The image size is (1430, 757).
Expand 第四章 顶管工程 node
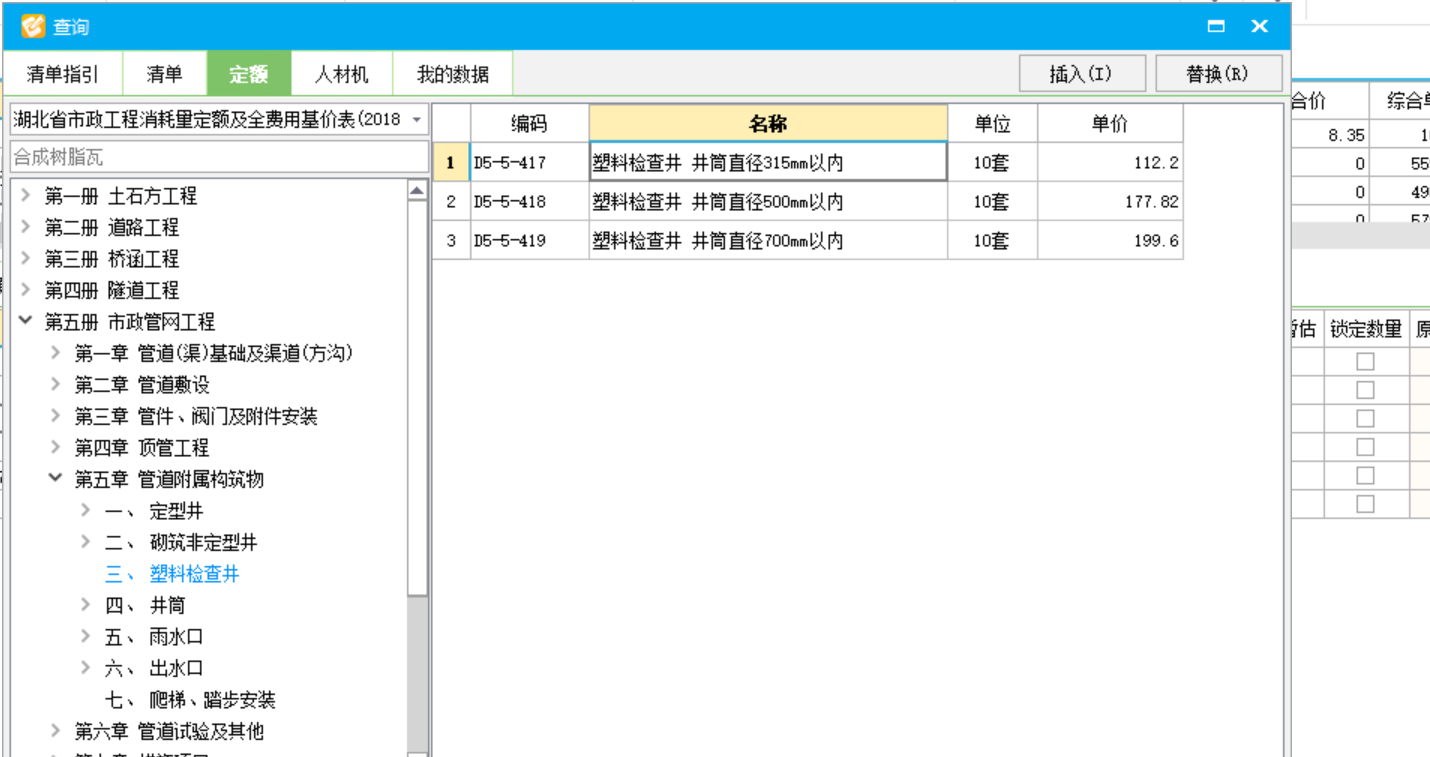click(56, 447)
